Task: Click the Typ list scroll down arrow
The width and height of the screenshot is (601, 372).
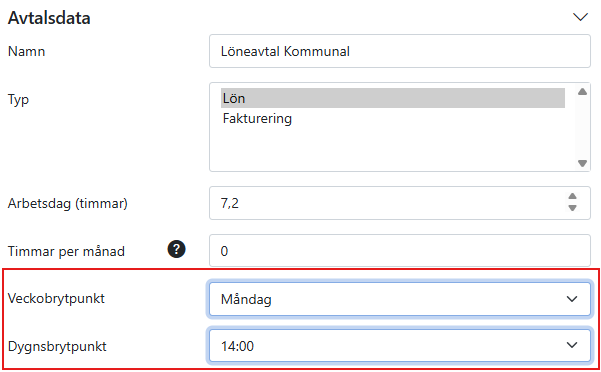Action: (x=582, y=163)
